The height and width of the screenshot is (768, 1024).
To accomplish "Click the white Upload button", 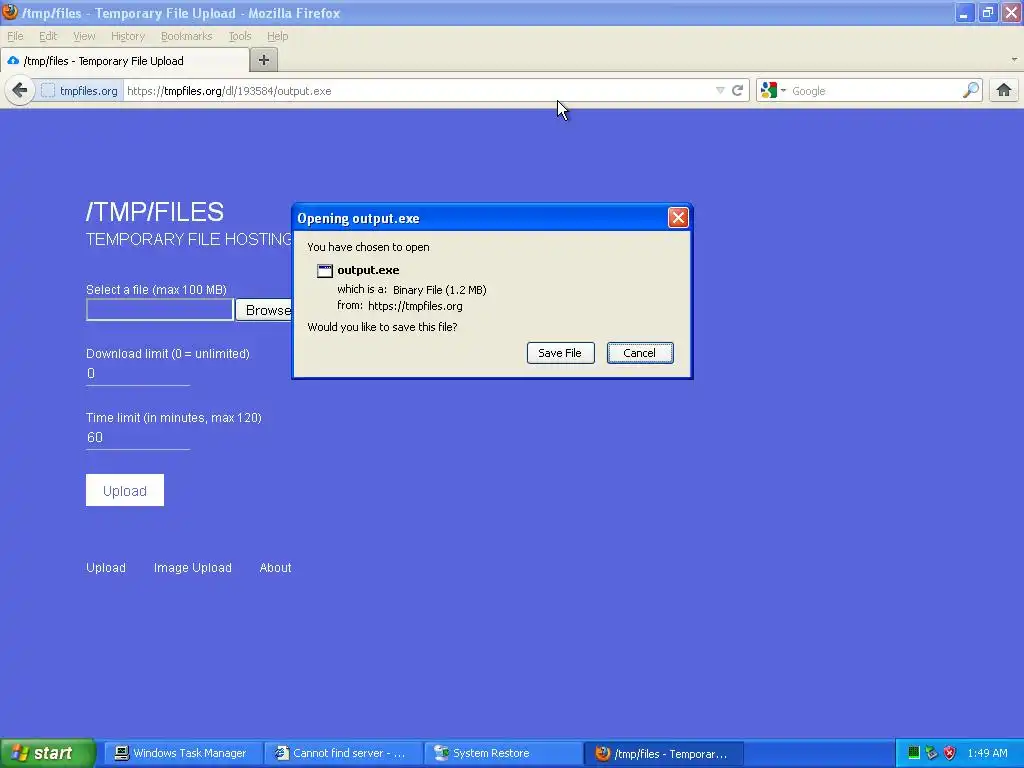I will (125, 490).
